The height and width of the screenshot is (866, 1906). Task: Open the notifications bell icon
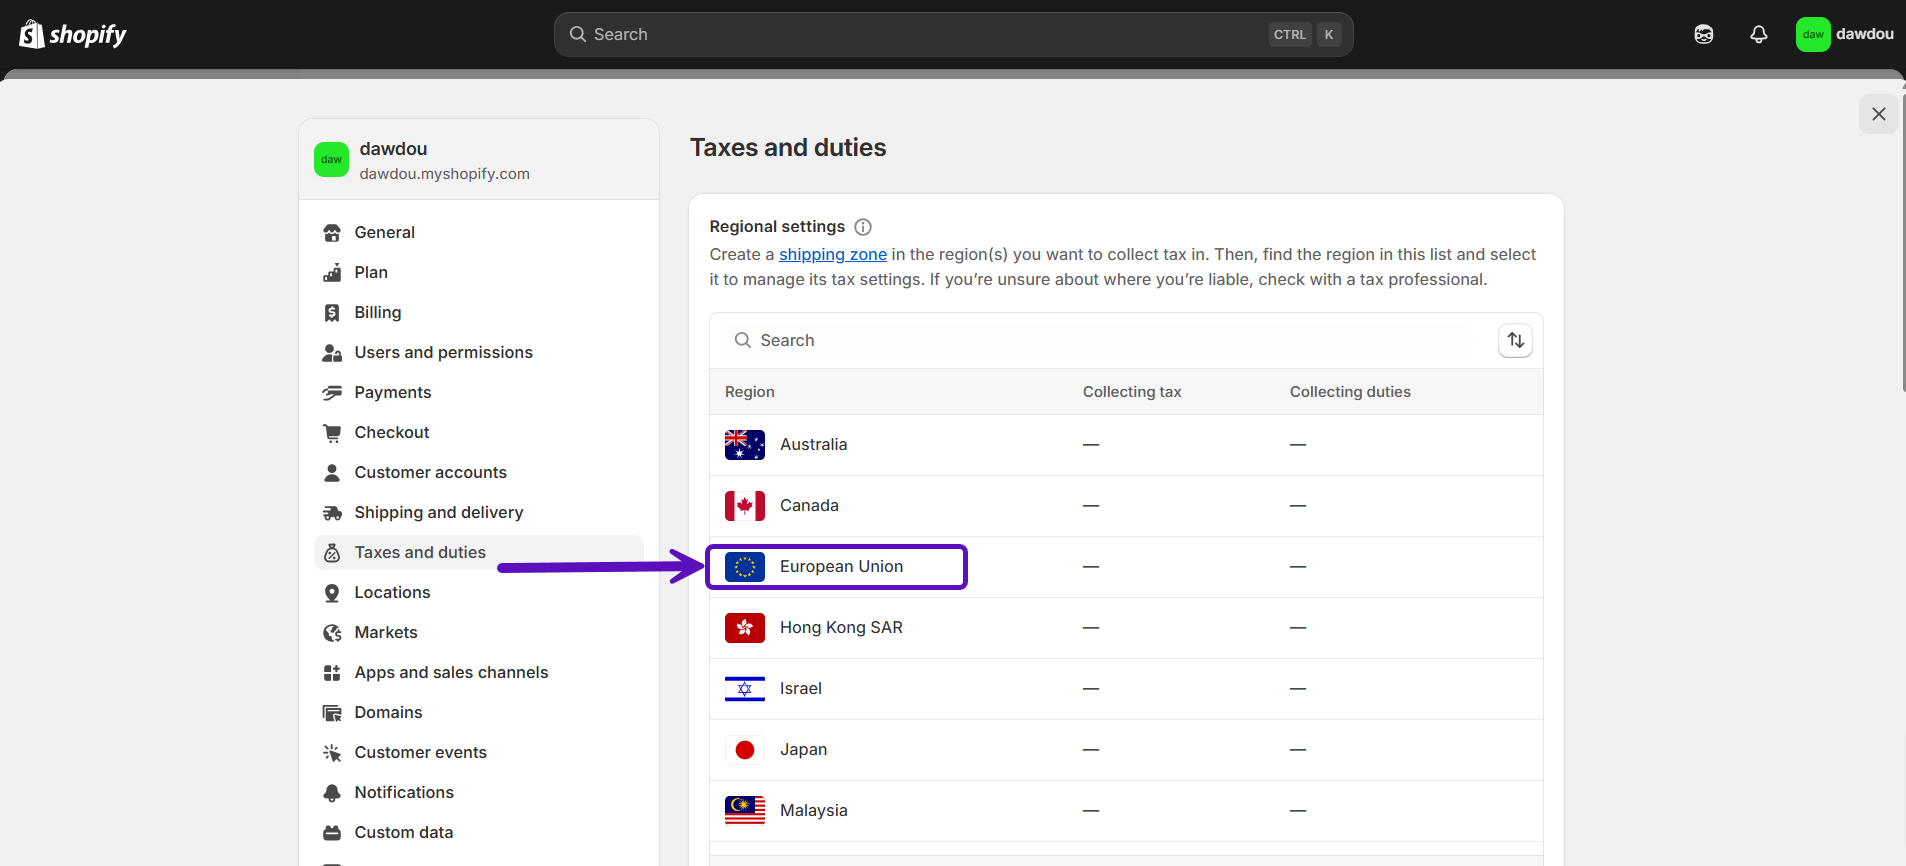tap(1758, 34)
